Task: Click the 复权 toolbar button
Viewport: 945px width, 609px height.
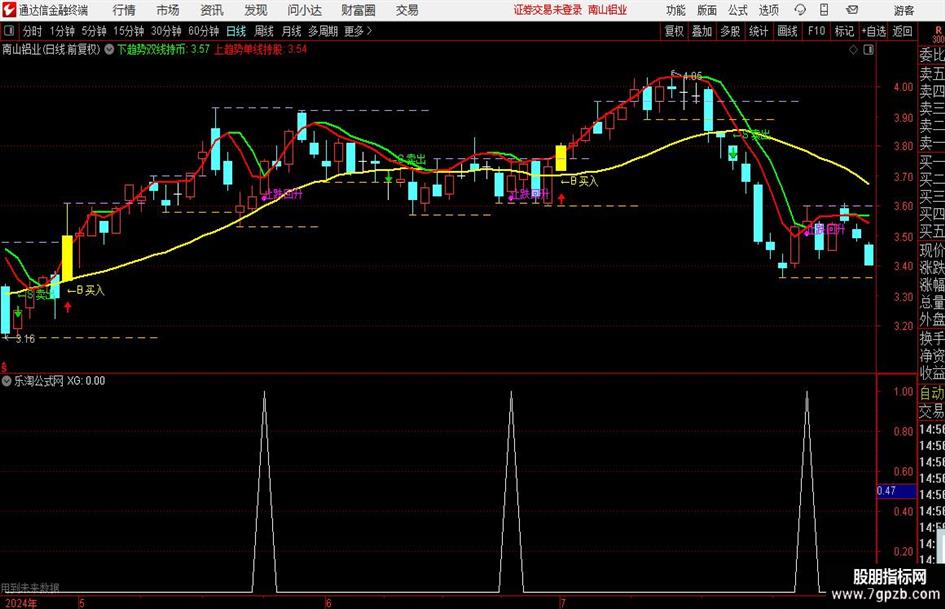Action: pos(674,31)
